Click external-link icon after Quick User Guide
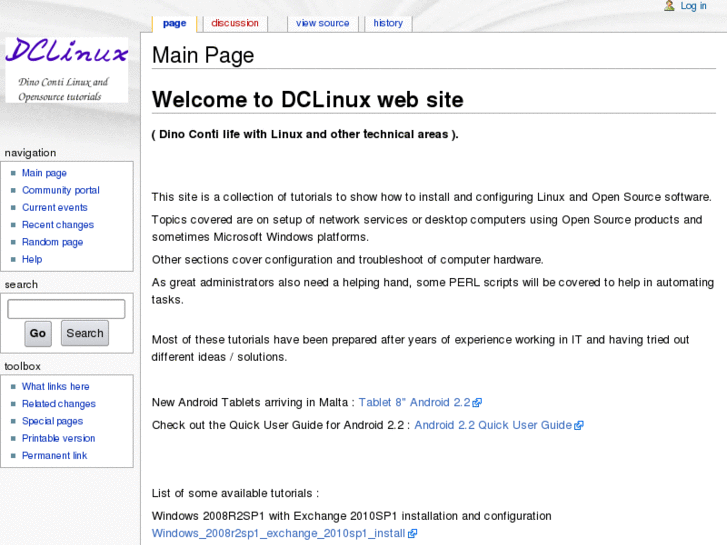 point(579,425)
